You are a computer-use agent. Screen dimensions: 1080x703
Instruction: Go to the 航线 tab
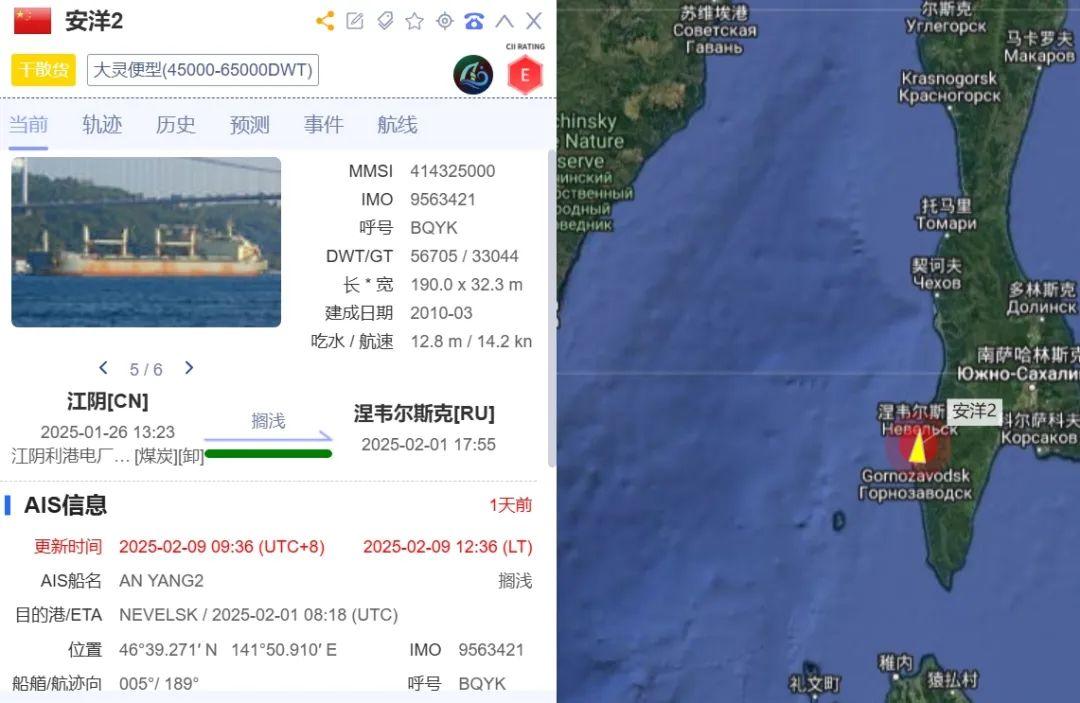(x=397, y=125)
